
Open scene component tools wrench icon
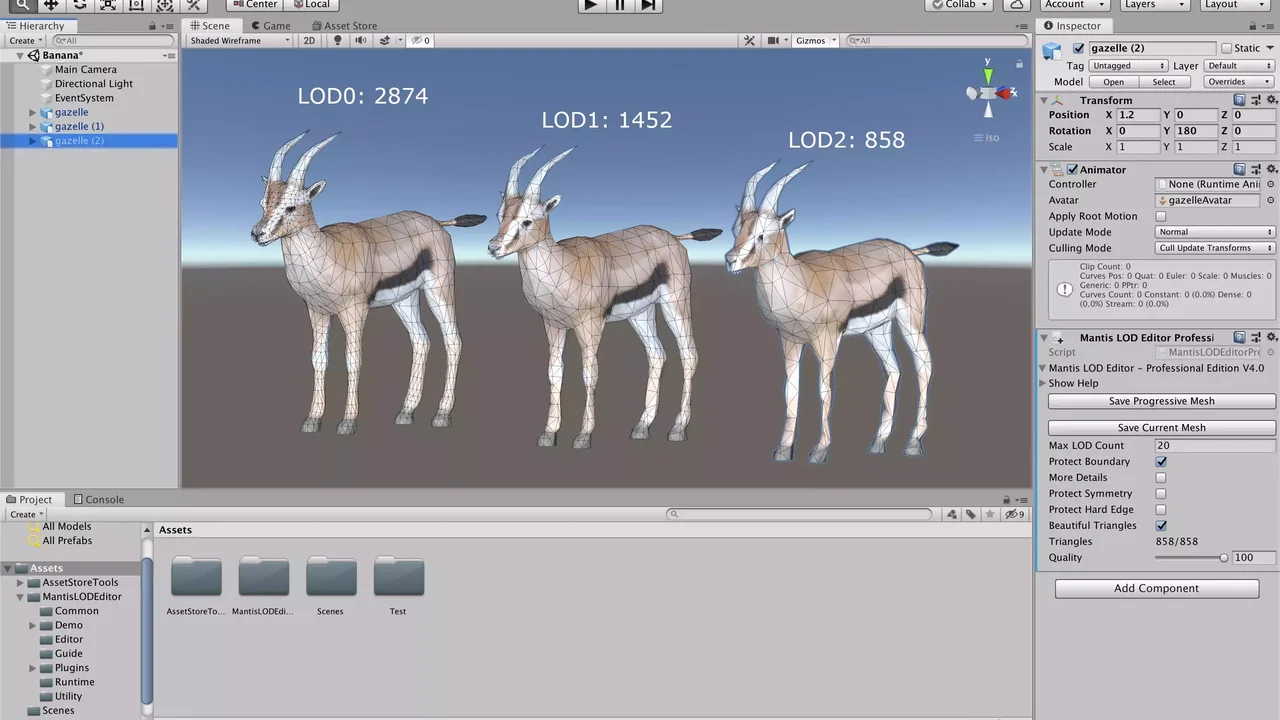(x=749, y=41)
